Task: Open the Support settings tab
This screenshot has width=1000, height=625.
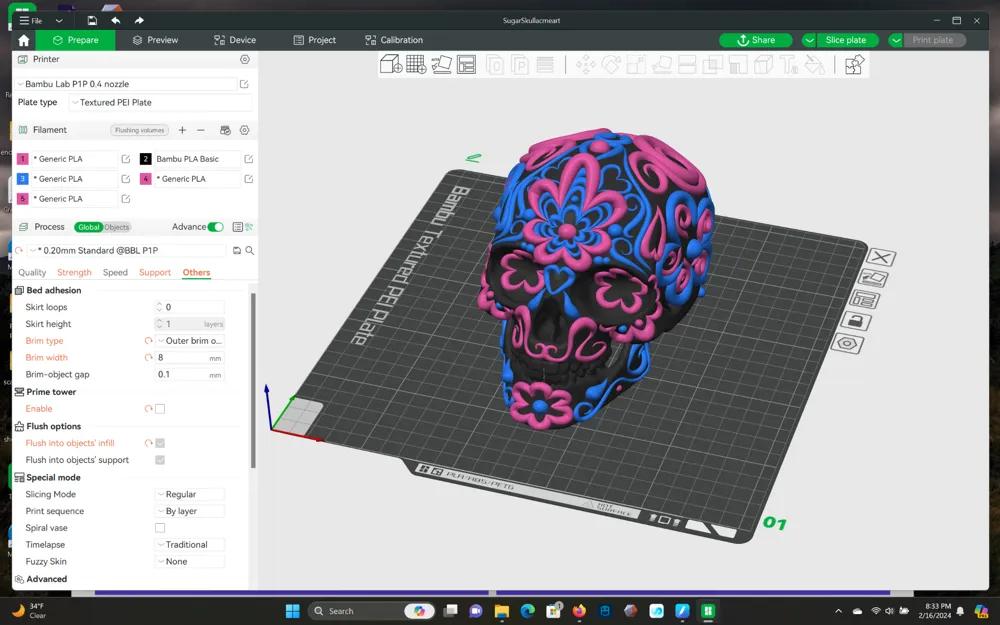Action: coord(155,272)
